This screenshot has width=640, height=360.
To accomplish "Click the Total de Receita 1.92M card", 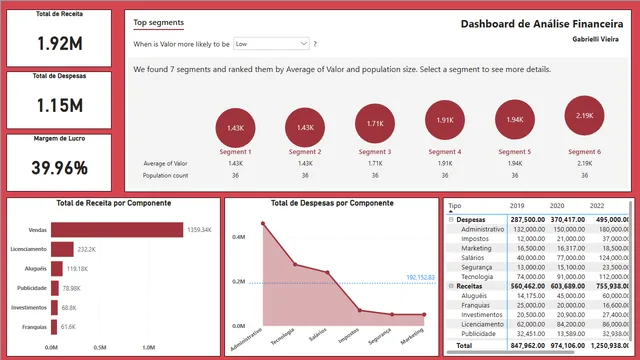I will (59, 38).
